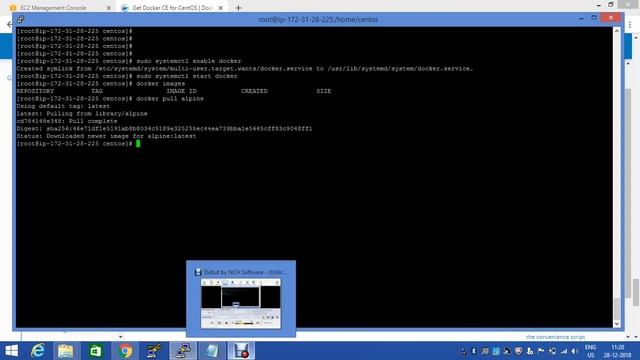Close the EC2 Management Console tab

pyautogui.click(x=109, y=8)
